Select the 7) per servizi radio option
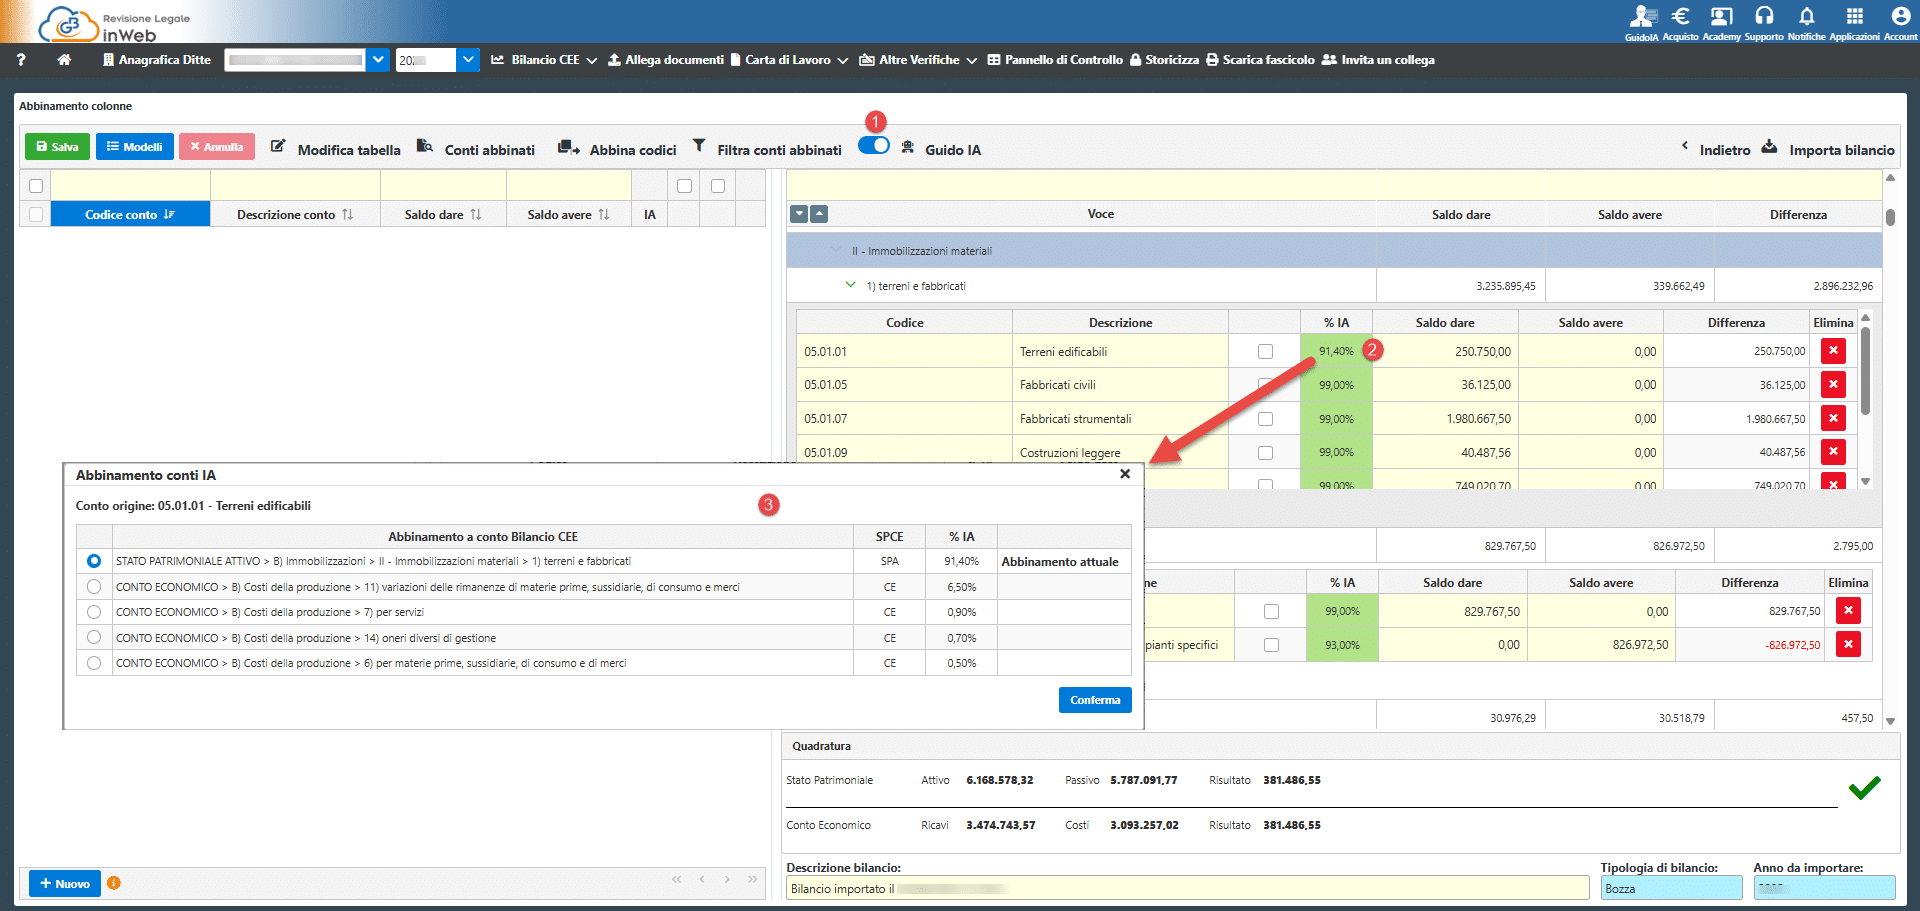 tap(94, 612)
